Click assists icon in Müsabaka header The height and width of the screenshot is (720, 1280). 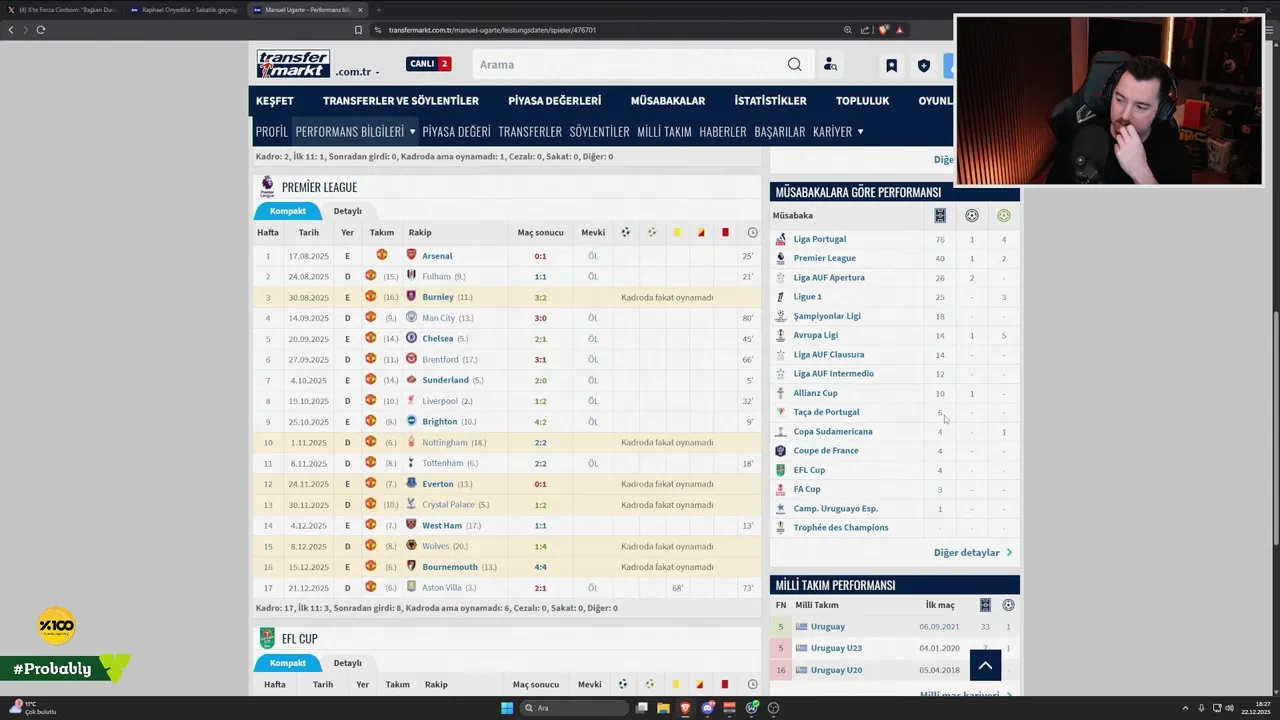click(1003, 215)
